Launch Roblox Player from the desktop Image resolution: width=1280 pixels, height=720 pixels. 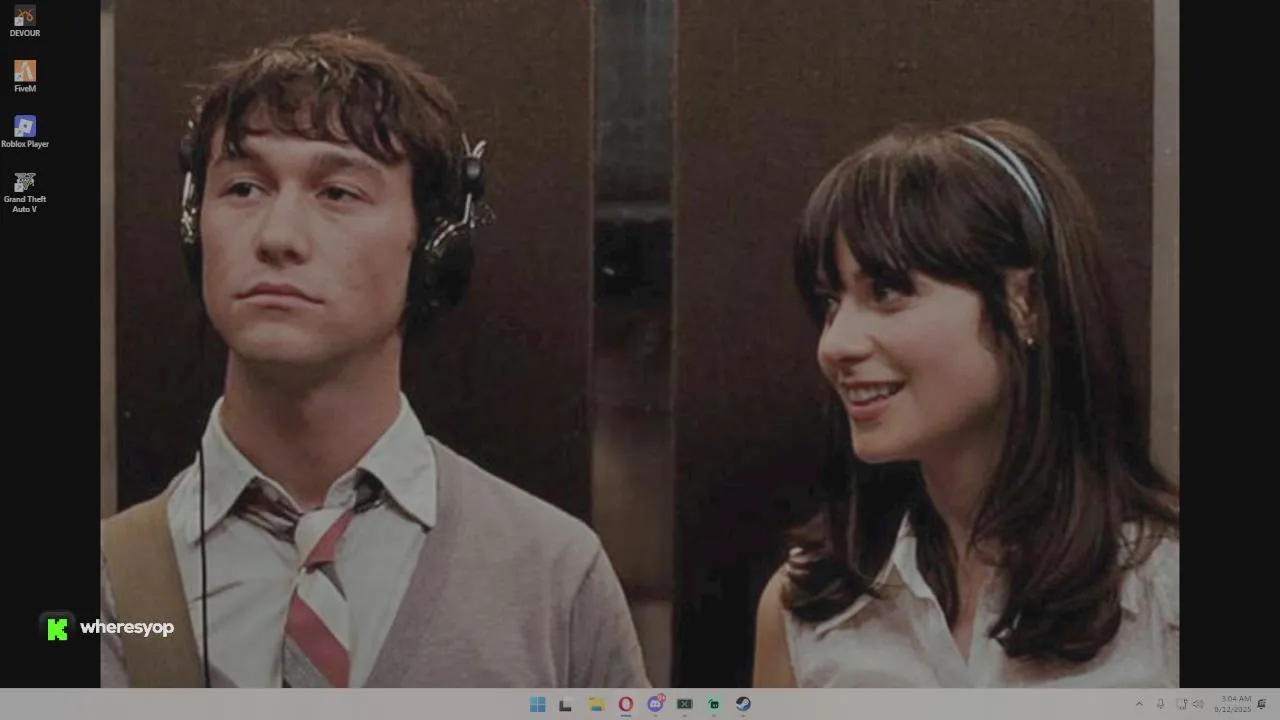(x=25, y=131)
